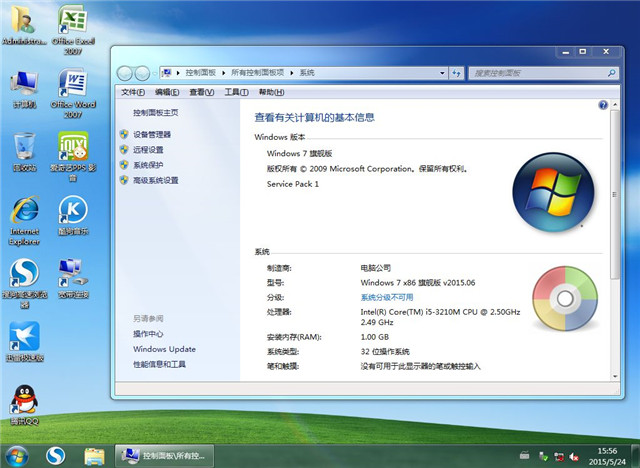Click the 酷狗音乐 desktop icon
The width and height of the screenshot is (640, 468).
click(72, 214)
